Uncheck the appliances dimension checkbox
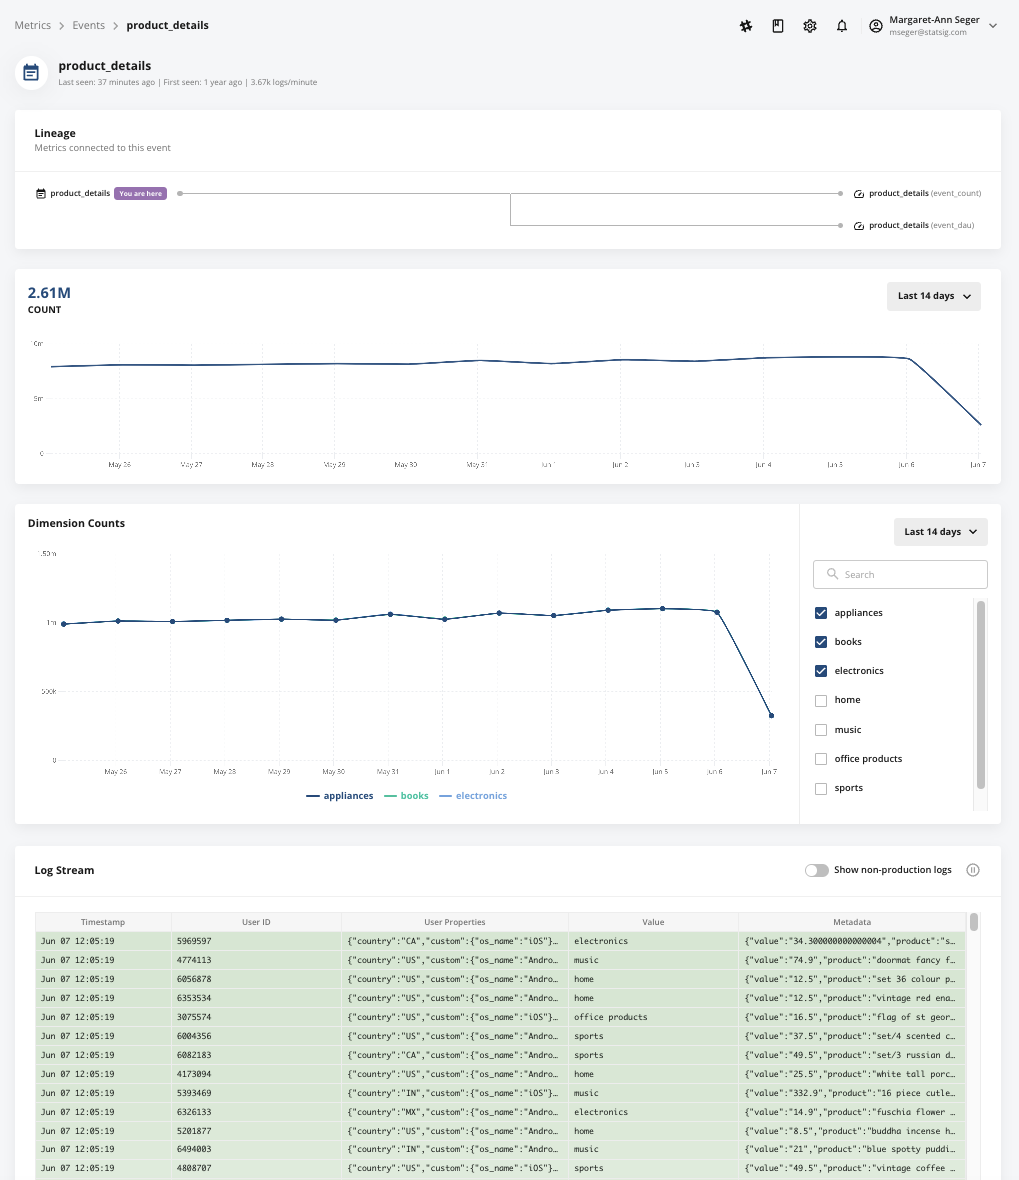Screen dimensions: 1019x1180 [x=821, y=613]
